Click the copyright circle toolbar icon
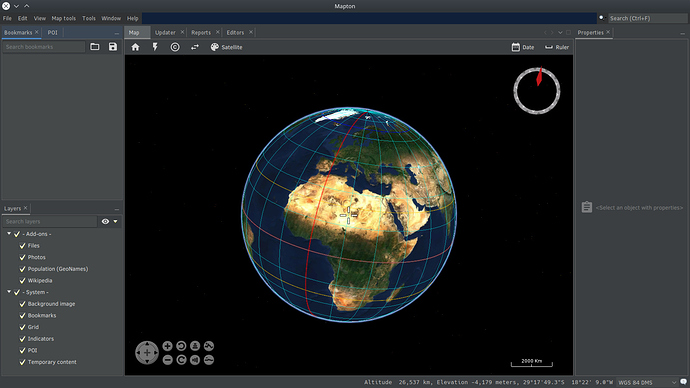690x388 pixels. (x=175, y=47)
